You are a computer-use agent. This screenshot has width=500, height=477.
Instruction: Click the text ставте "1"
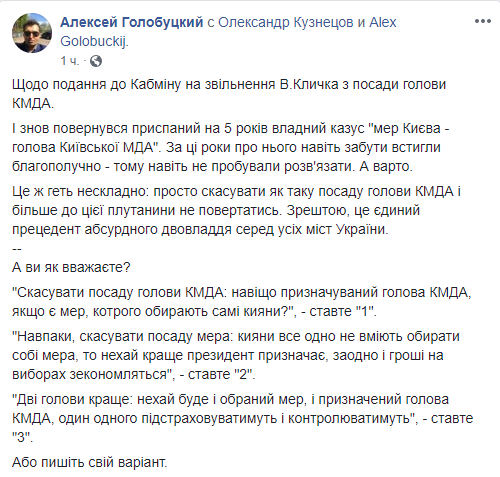[343, 311]
